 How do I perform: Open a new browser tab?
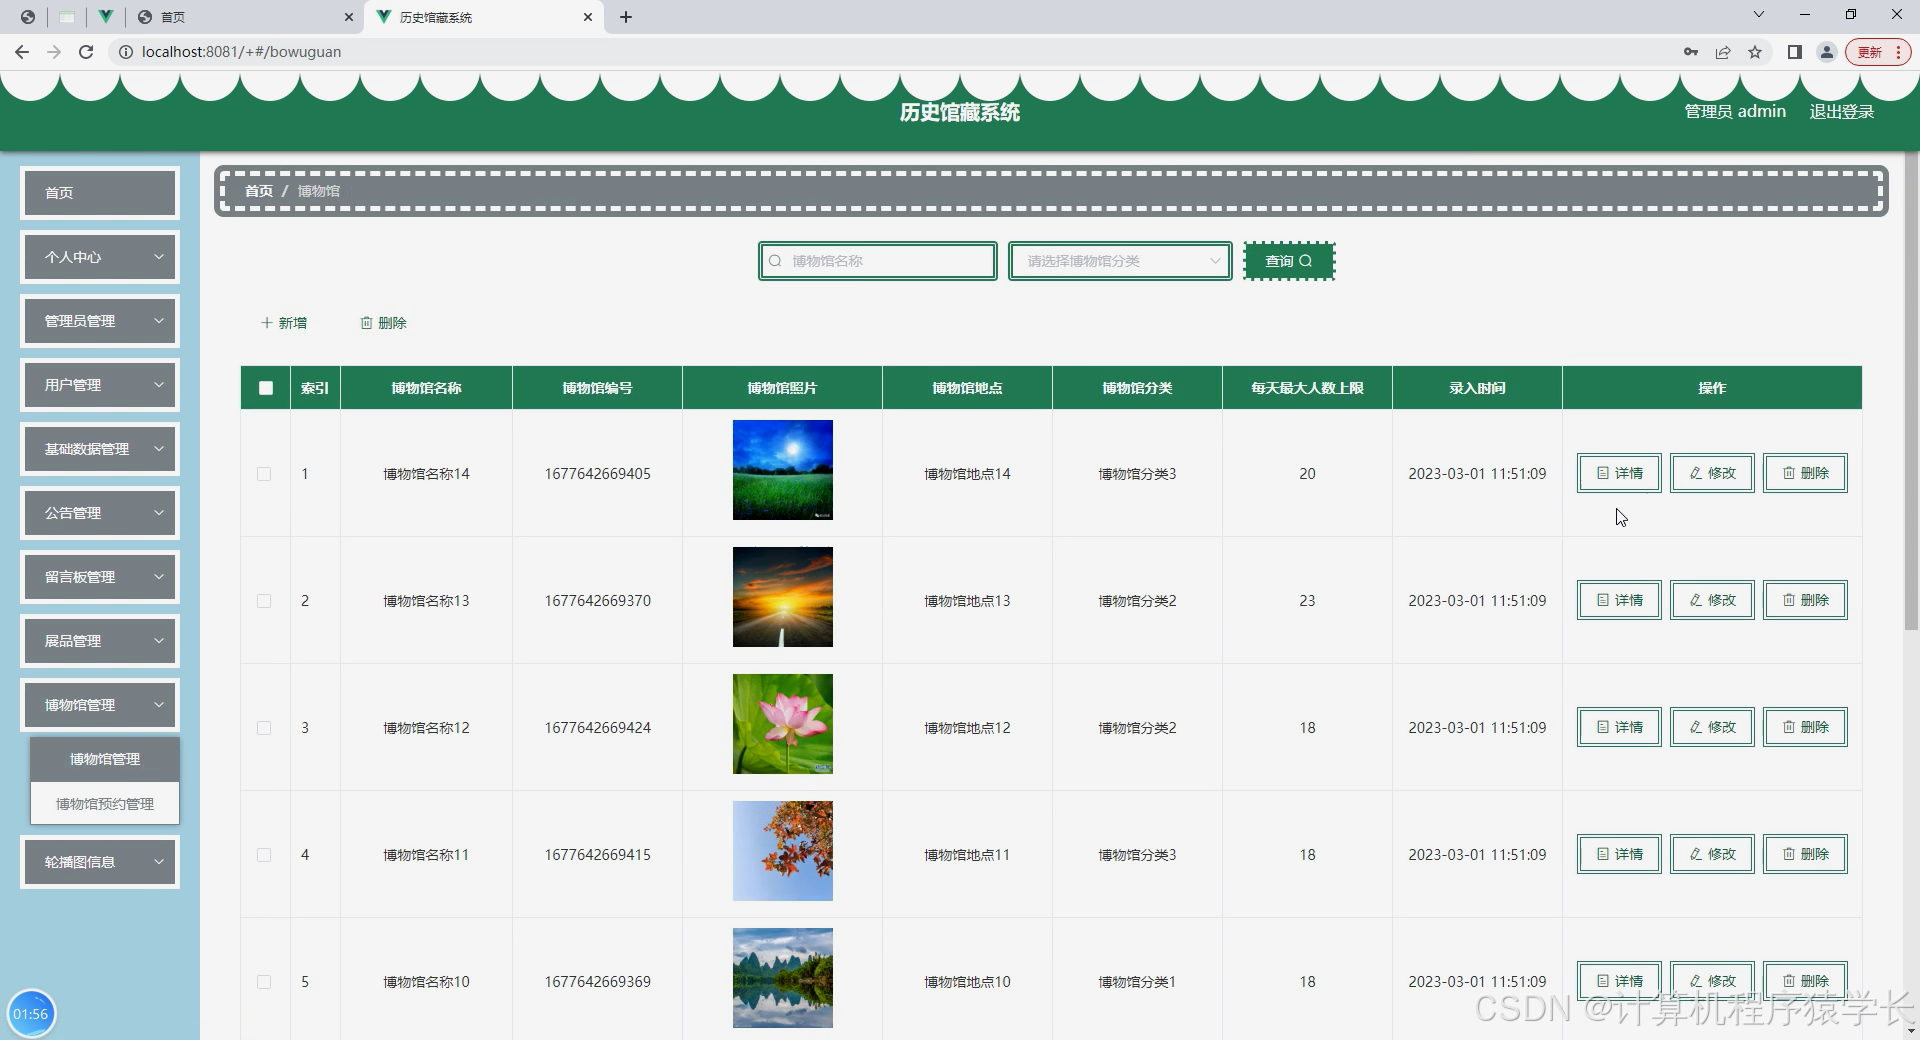(626, 17)
